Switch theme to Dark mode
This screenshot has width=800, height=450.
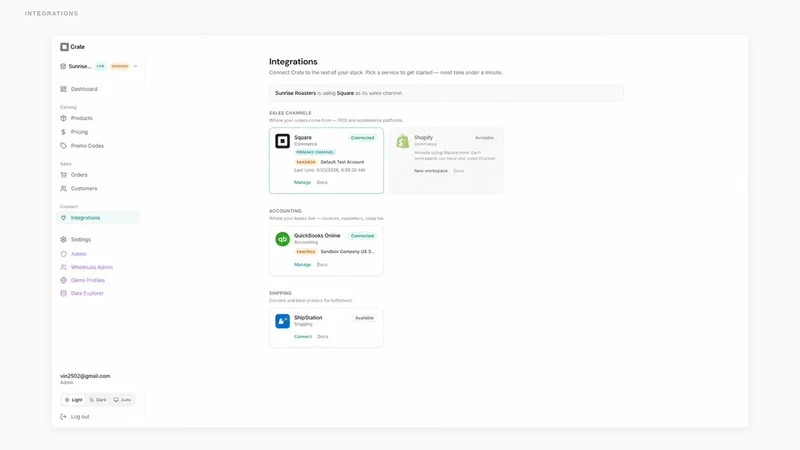(x=98, y=400)
